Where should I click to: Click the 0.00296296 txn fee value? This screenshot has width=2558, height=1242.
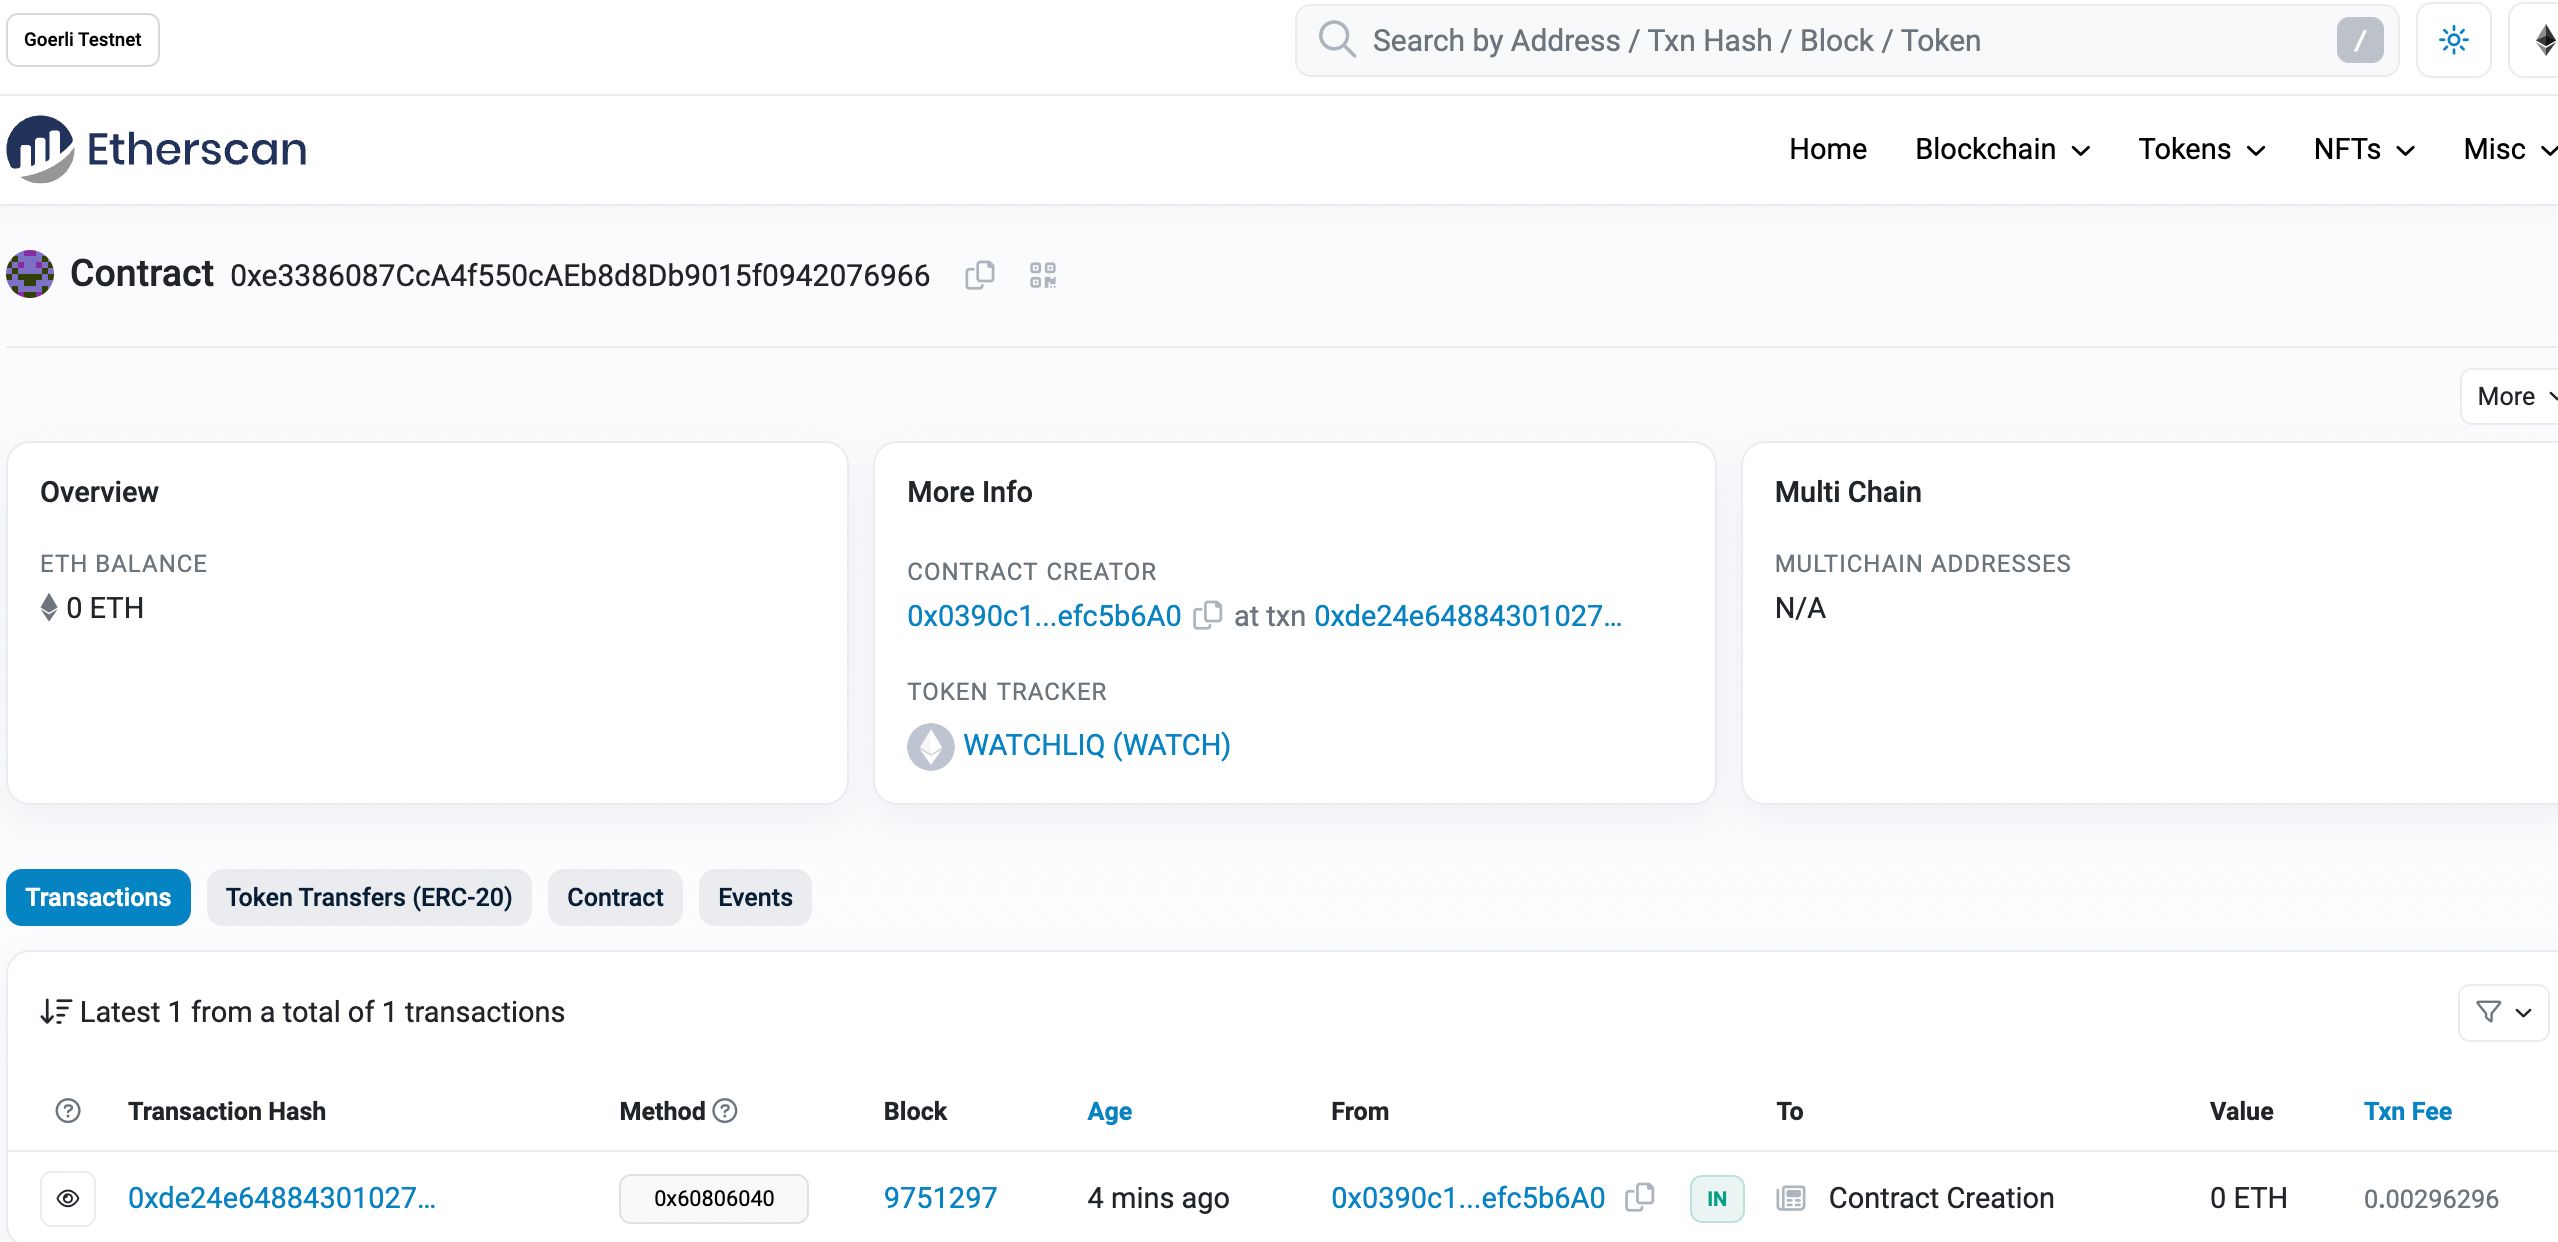point(2431,1198)
